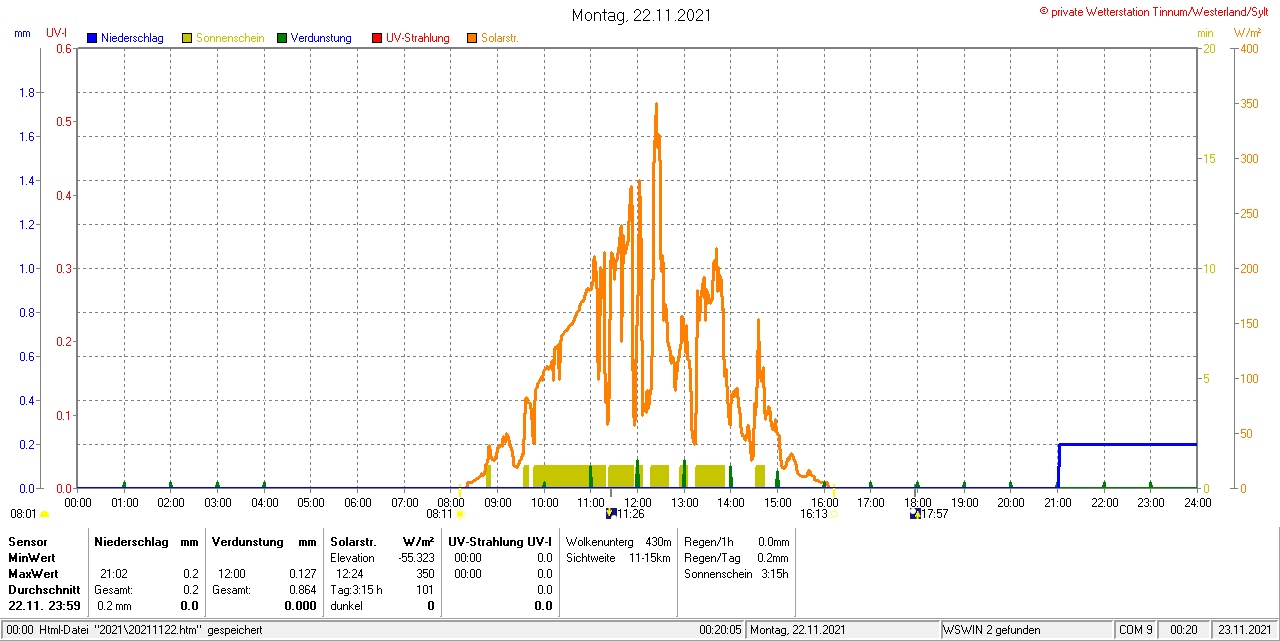Viewport: 1280px width, 641px height.
Task: Click the status bar date Montag, 22.11.2021
Action: [x=798, y=630]
